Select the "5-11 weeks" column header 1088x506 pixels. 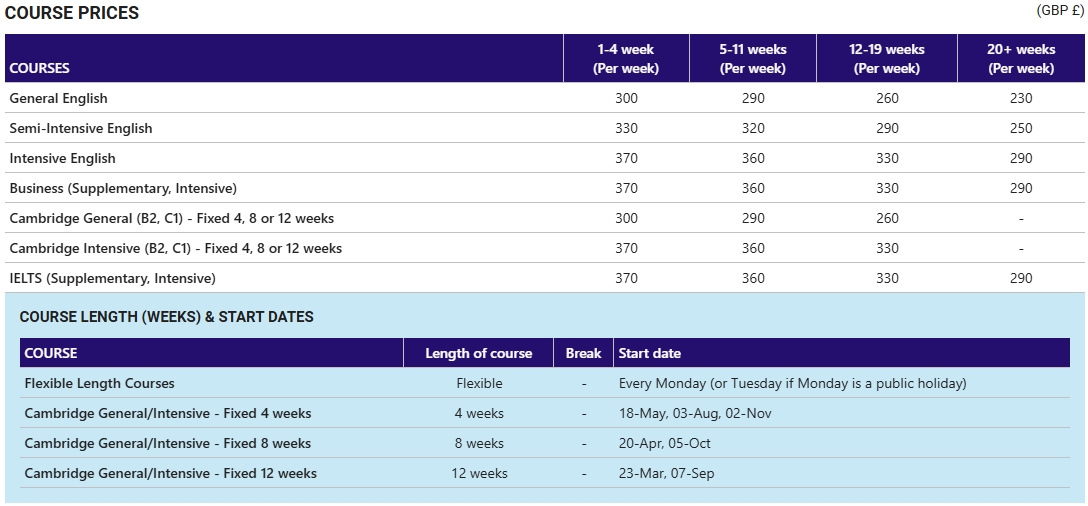pos(752,59)
